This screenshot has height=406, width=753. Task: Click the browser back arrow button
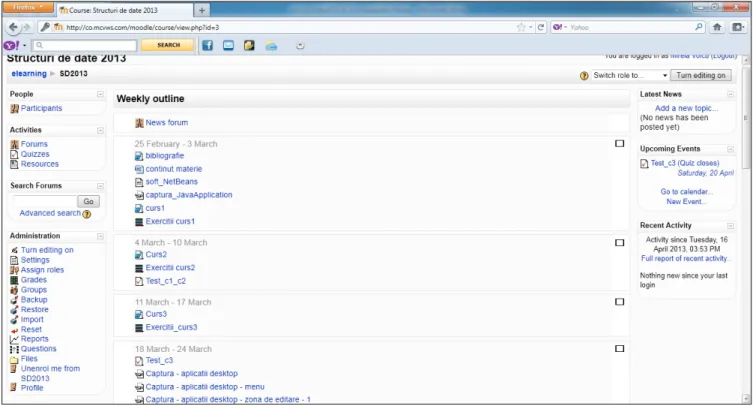click(13, 27)
